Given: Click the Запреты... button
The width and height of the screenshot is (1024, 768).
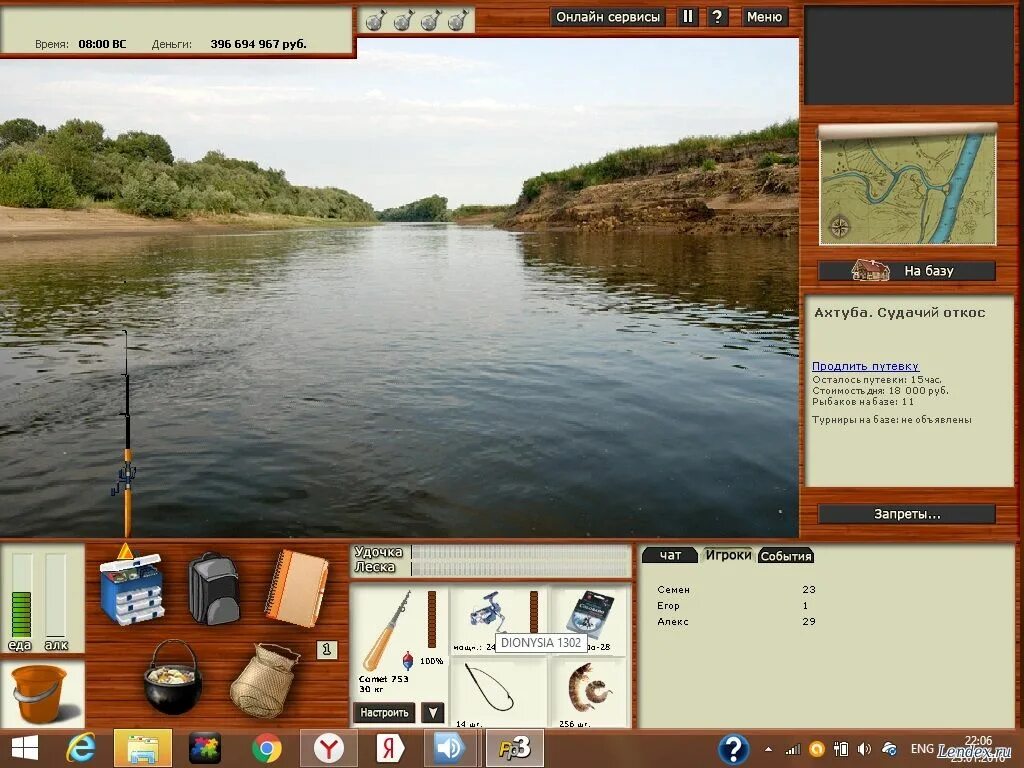Looking at the screenshot, I should [x=906, y=514].
